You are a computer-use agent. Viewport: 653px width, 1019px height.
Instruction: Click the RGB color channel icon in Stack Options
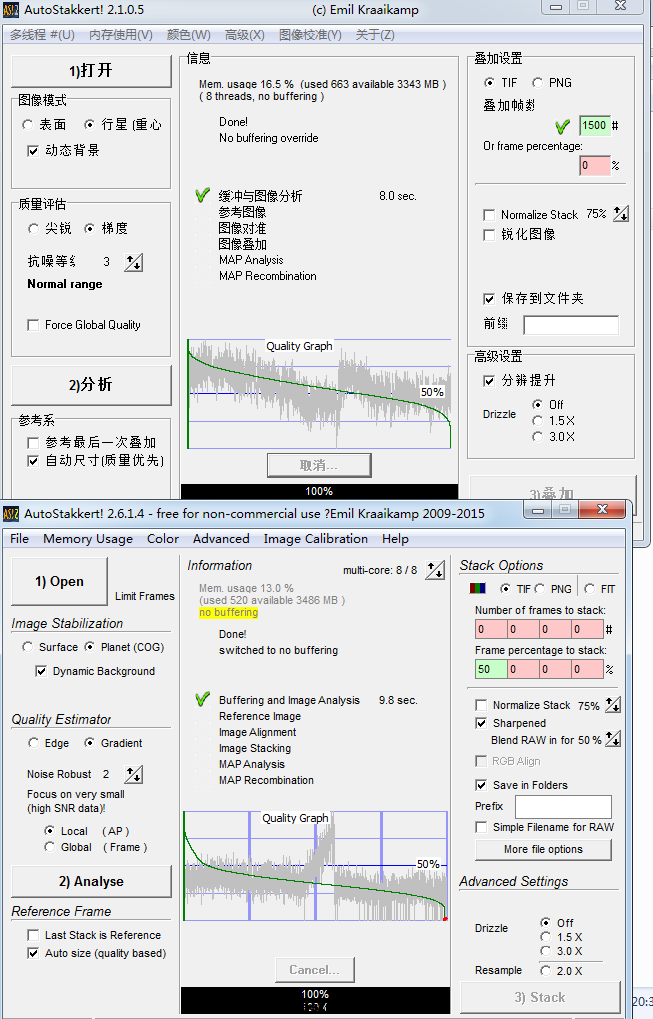(x=478, y=588)
